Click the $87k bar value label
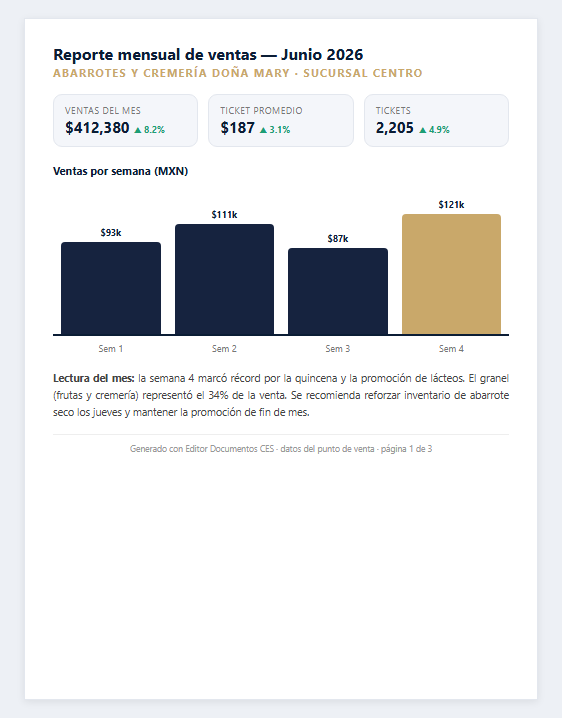The image size is (562, 718). click(338, 239)
